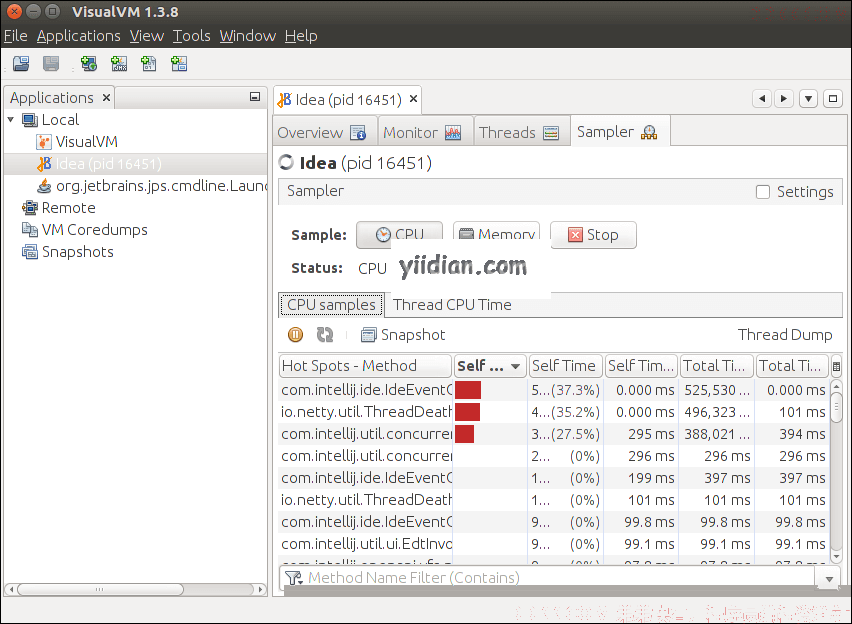Take a CPU Snapshot

(x=403, y=335)
